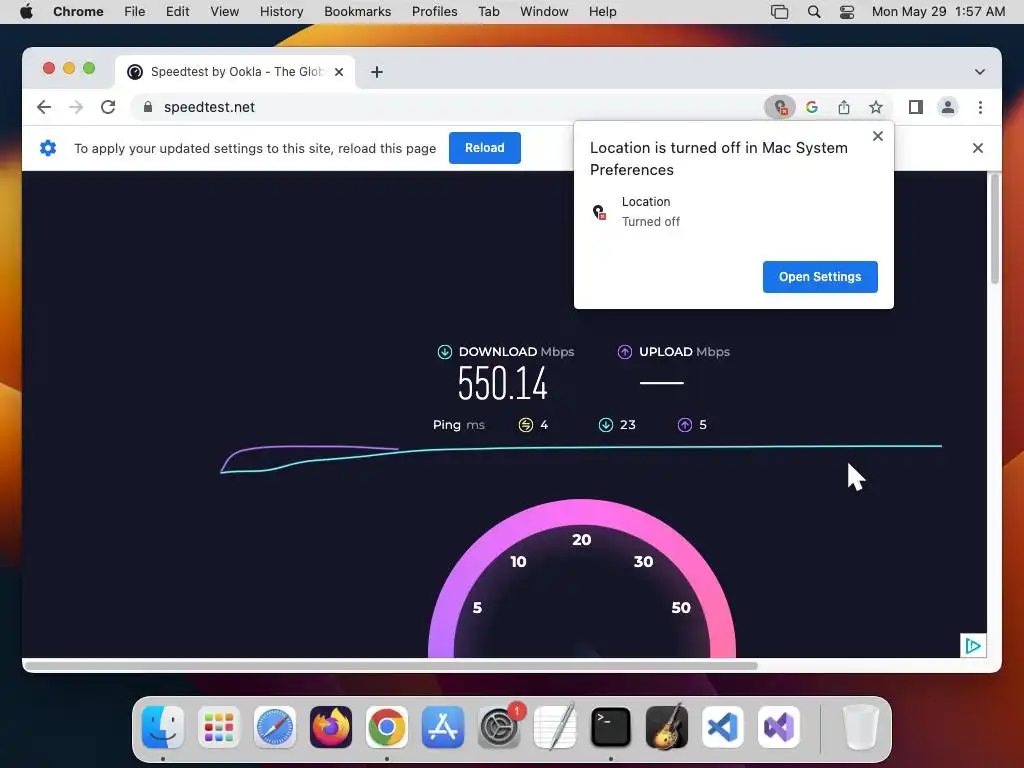Open Visual Studio Code from the Dock
The image size is (1024, 768).
pyautogui.click(x=723, y=727)
